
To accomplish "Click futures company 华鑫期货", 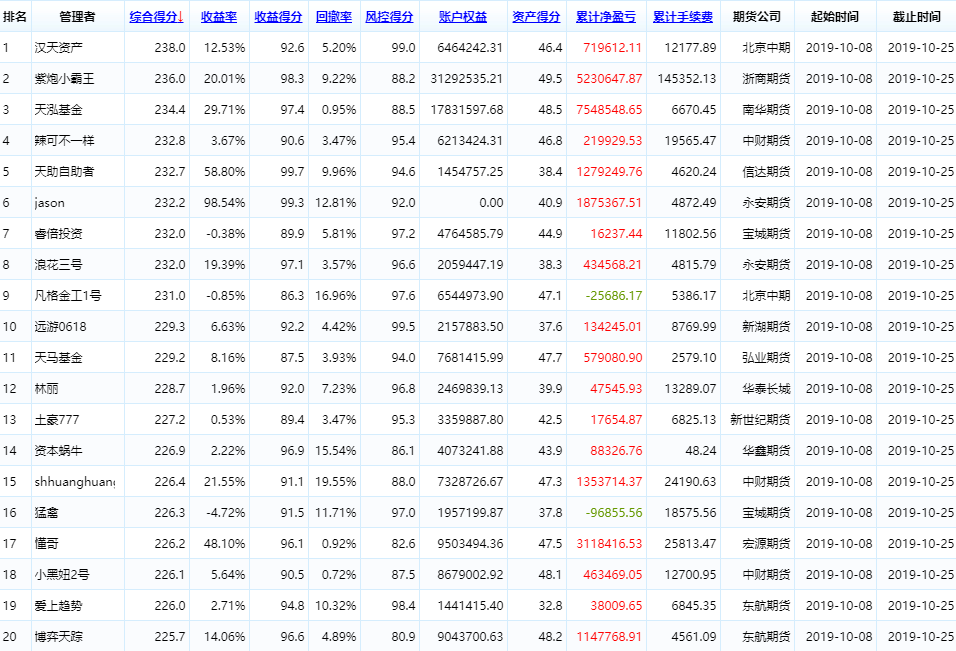I will [x=766, y=451].
